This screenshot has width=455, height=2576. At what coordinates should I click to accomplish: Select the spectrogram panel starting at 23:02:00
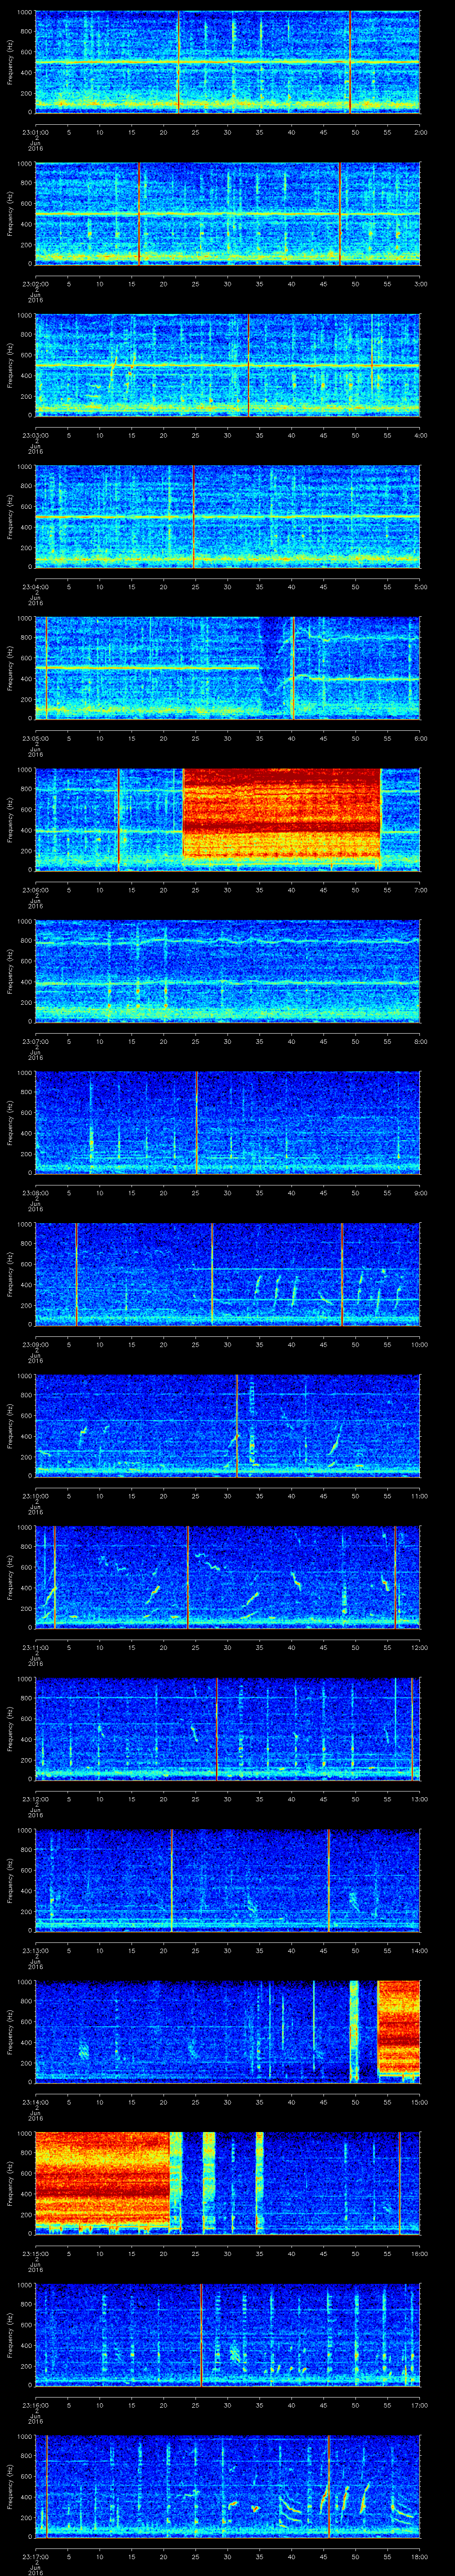click(x=227, y=213)
